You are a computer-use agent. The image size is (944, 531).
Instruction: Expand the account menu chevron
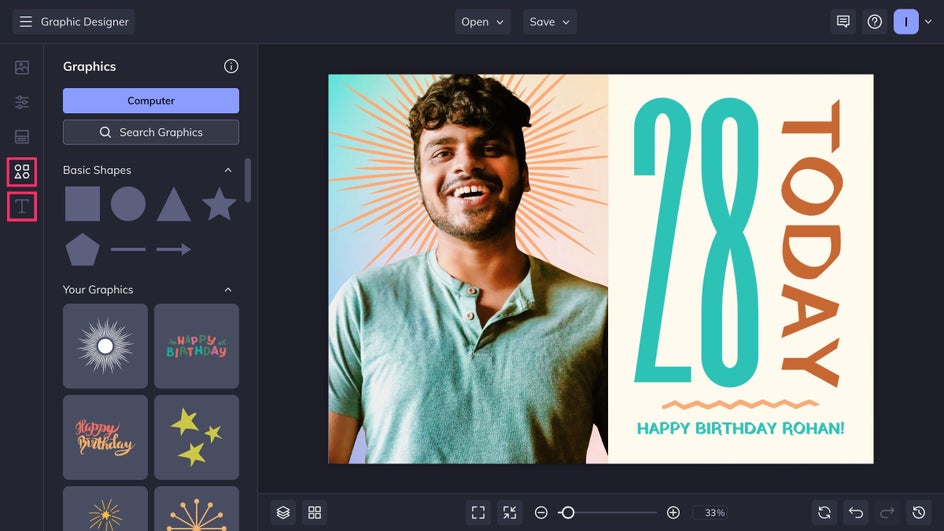928,22
